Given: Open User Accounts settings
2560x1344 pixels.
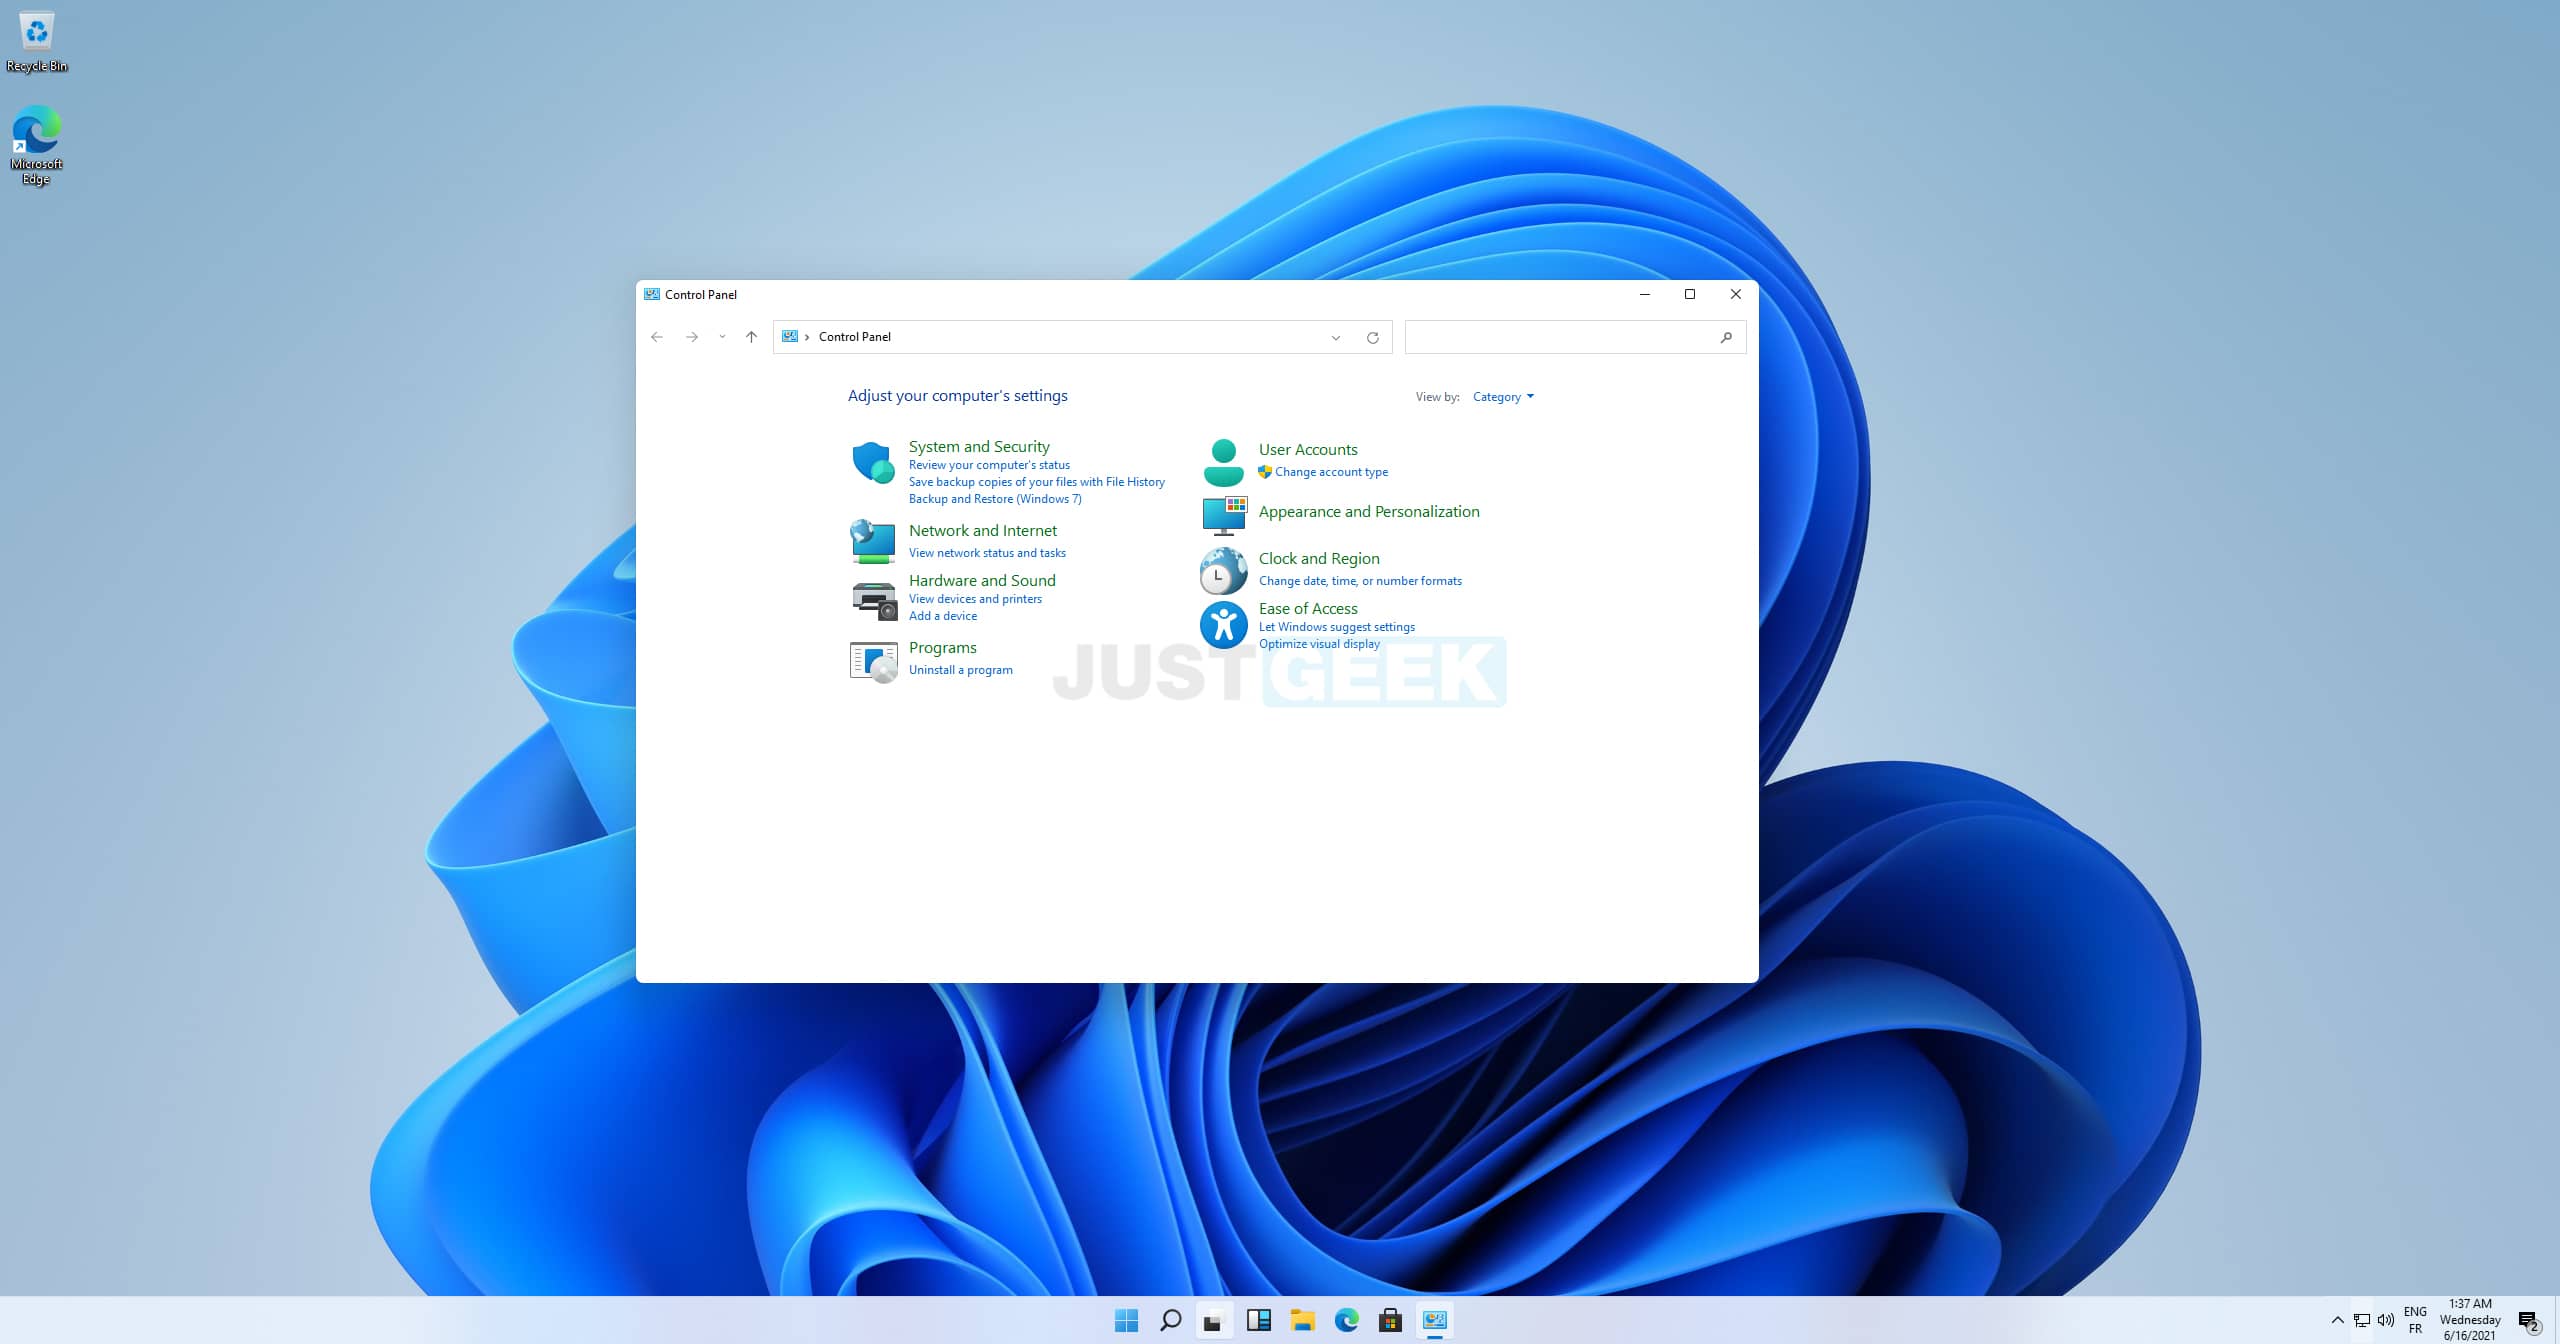Looking at the screenshot, I should click(1305, 449).
